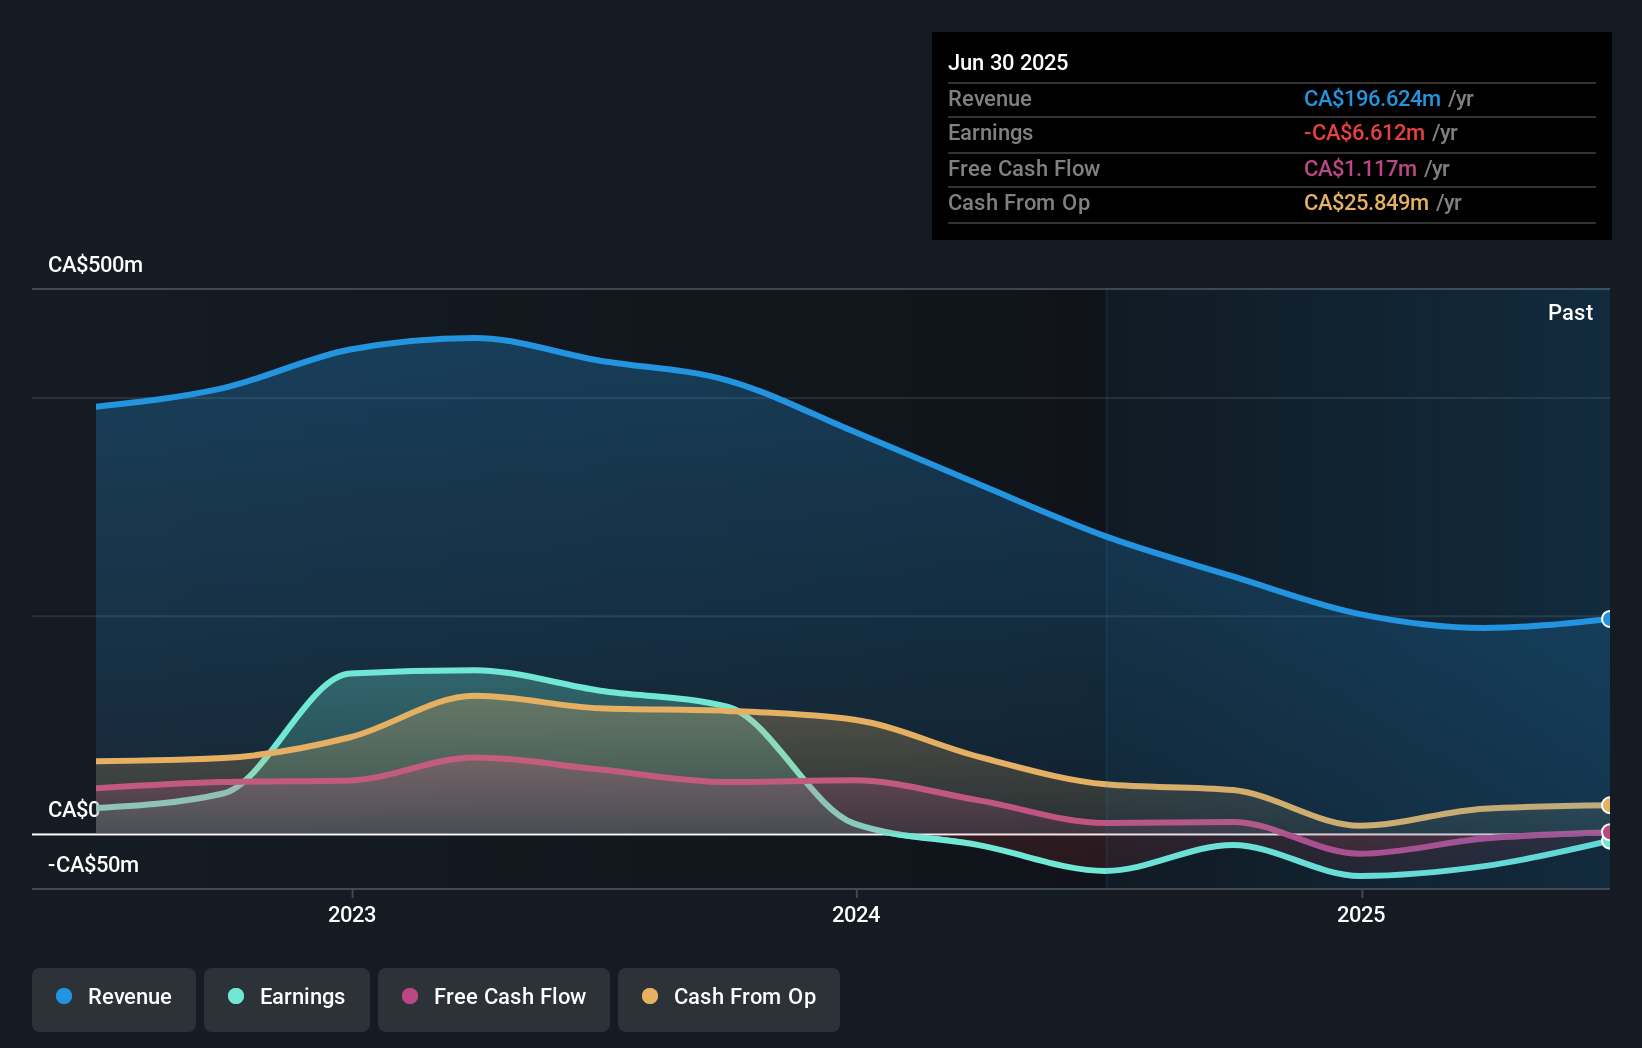1642x1048 pixels.
Task: Click the CA$0 axis label
Action: point(74,809)
